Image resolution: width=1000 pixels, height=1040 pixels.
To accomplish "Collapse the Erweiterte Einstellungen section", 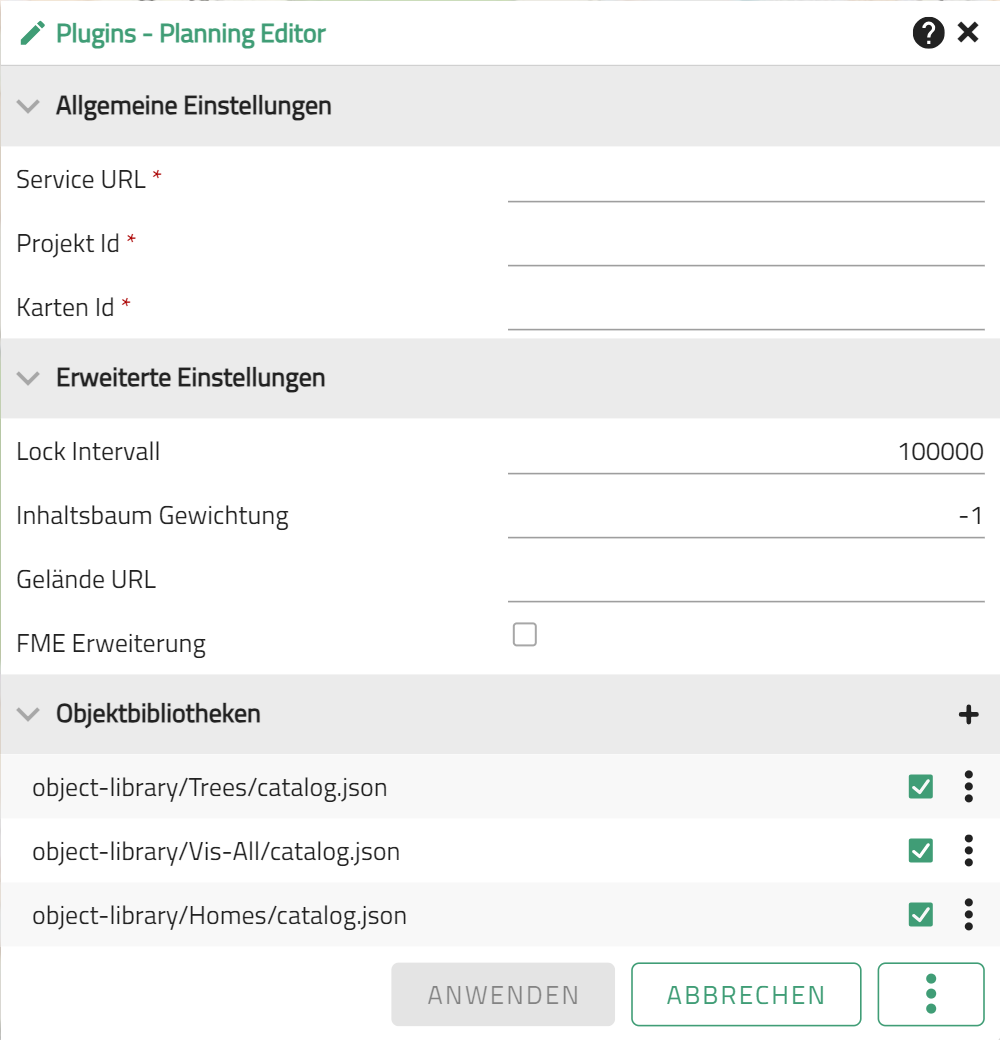I will [x=28, y=378].
